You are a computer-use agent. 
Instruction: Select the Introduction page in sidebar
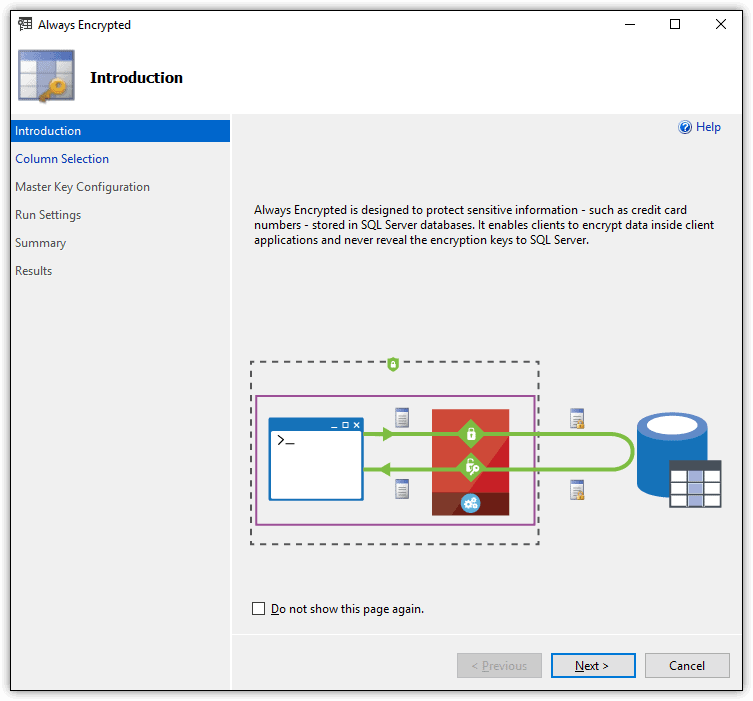coord(120,131)
